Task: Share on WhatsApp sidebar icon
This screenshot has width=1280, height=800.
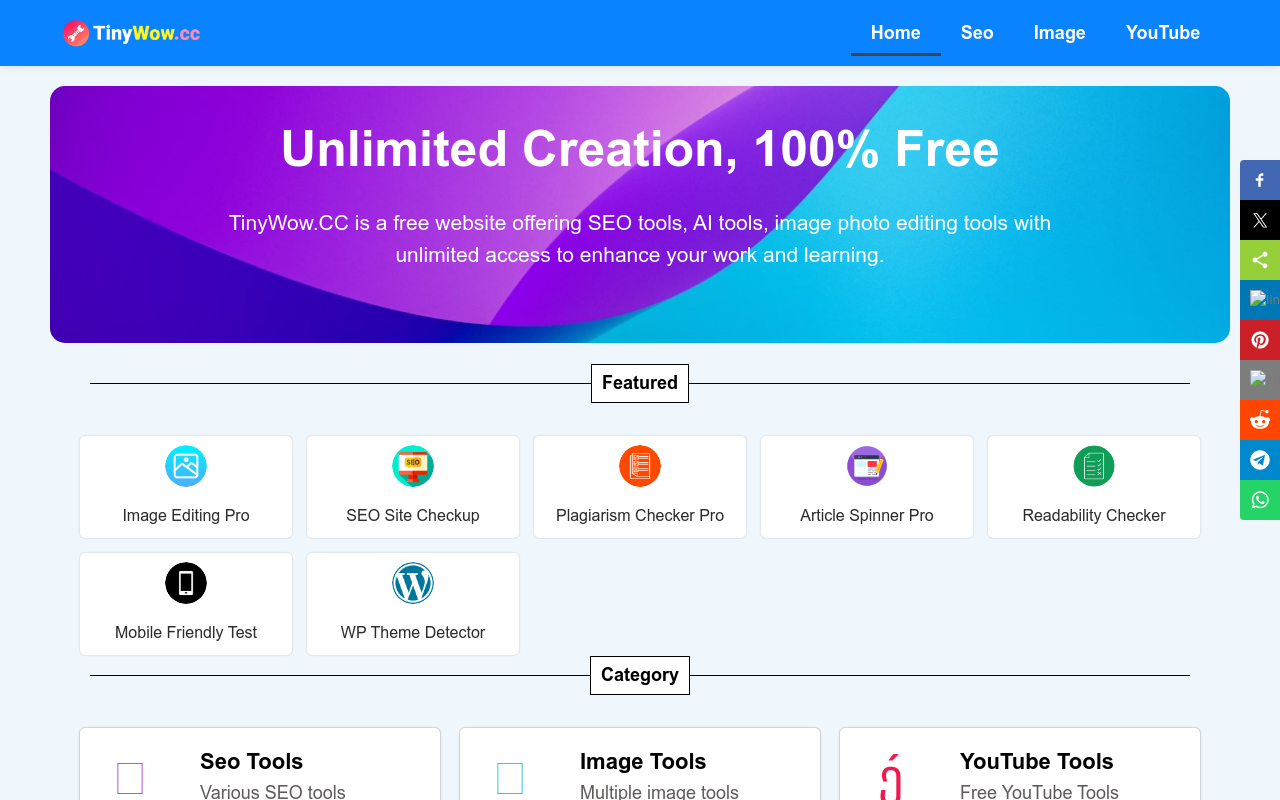Action: [1260, 500]
